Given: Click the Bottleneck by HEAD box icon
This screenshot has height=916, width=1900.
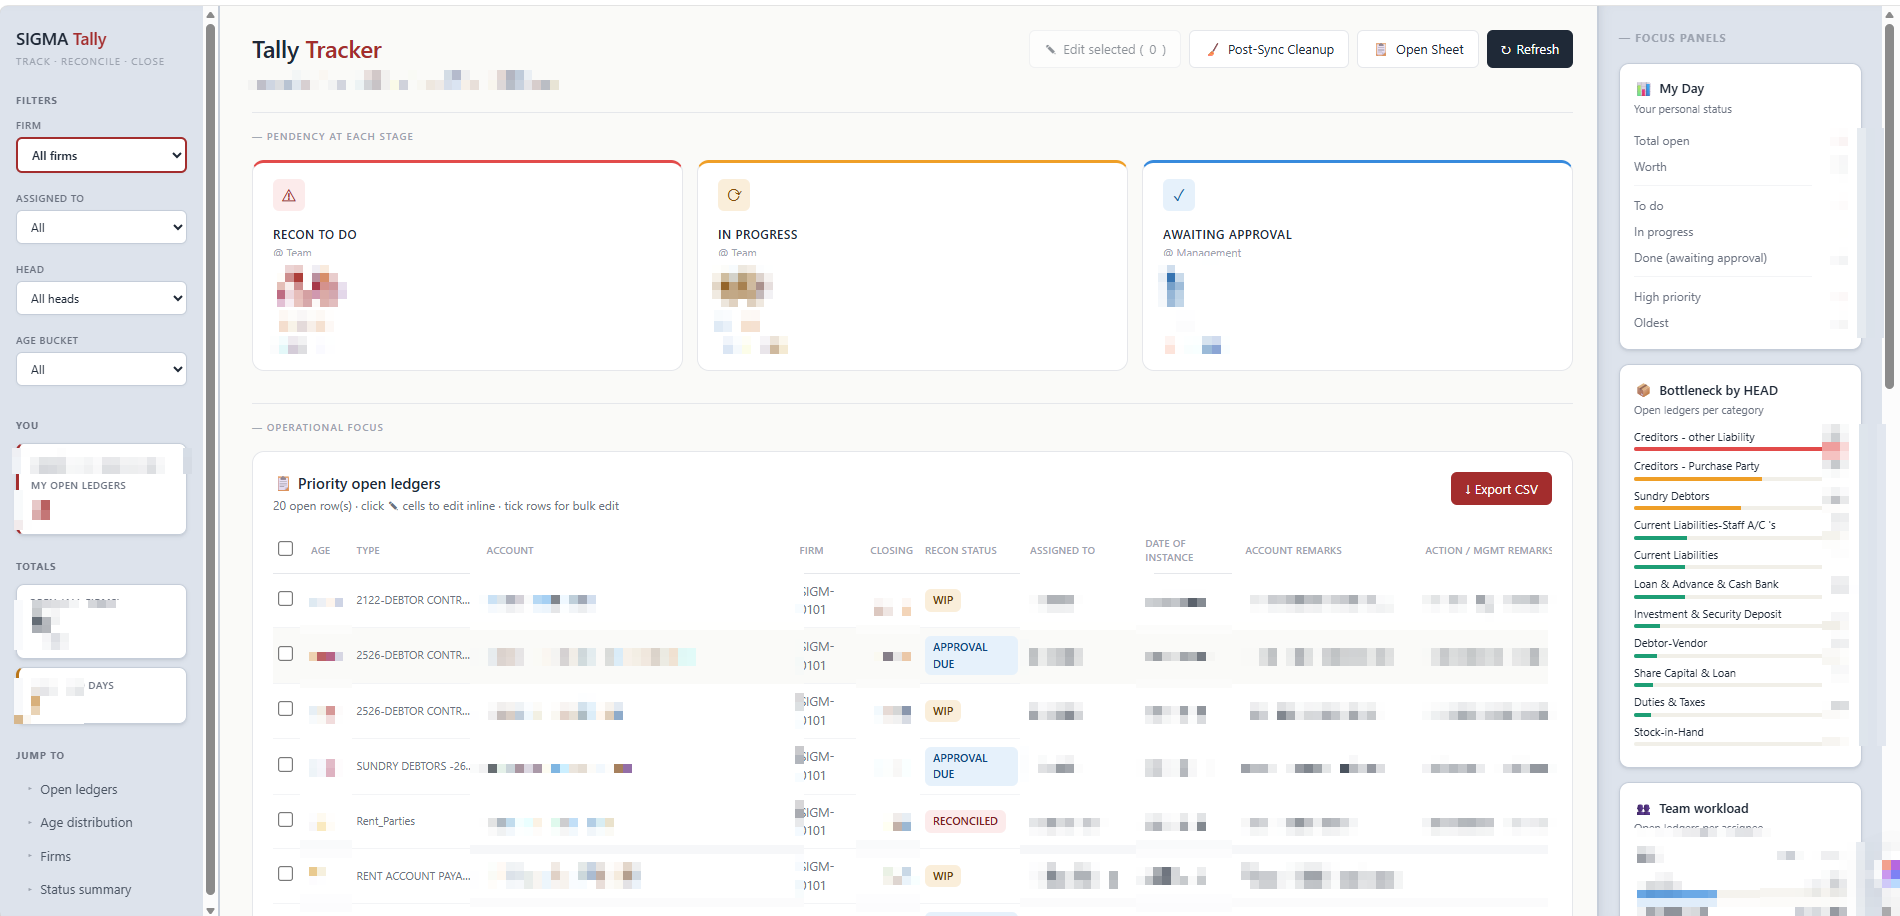Looking at the screenshot, I should coord(1643,391).
